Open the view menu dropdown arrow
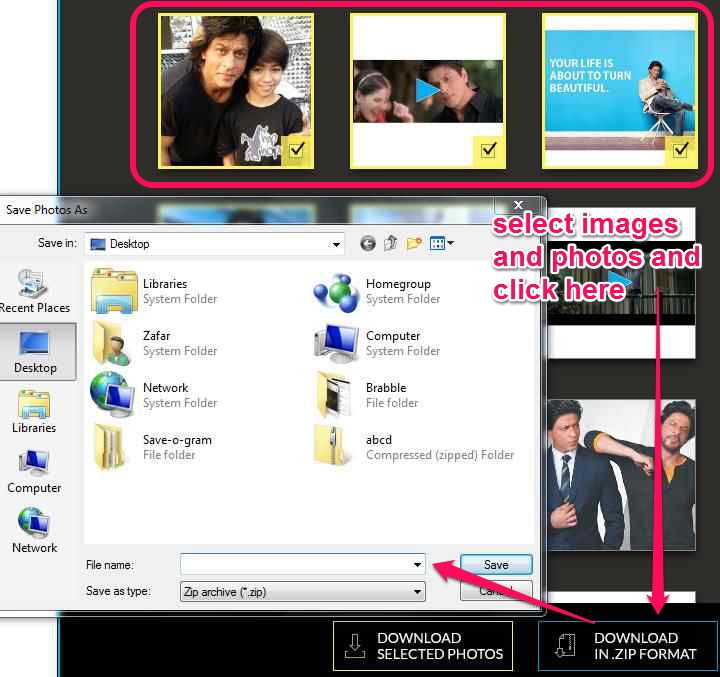The height and width of the screenshot is (677, 720). [450, 243]
